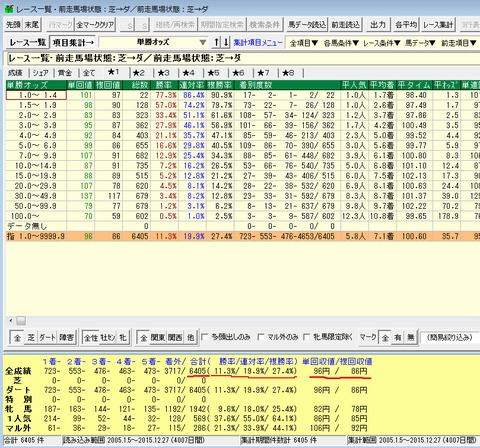Sort by the 着別度数 column header

click(x=287, y=85)
